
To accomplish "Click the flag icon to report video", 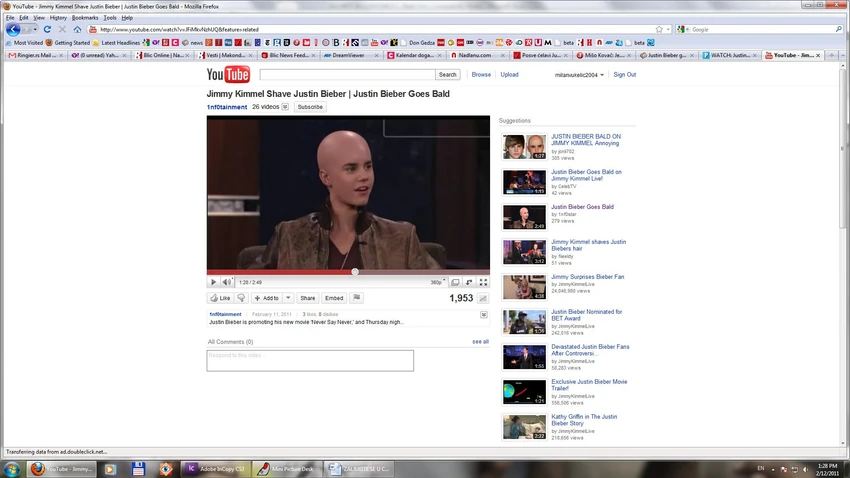I will [357, 298].
